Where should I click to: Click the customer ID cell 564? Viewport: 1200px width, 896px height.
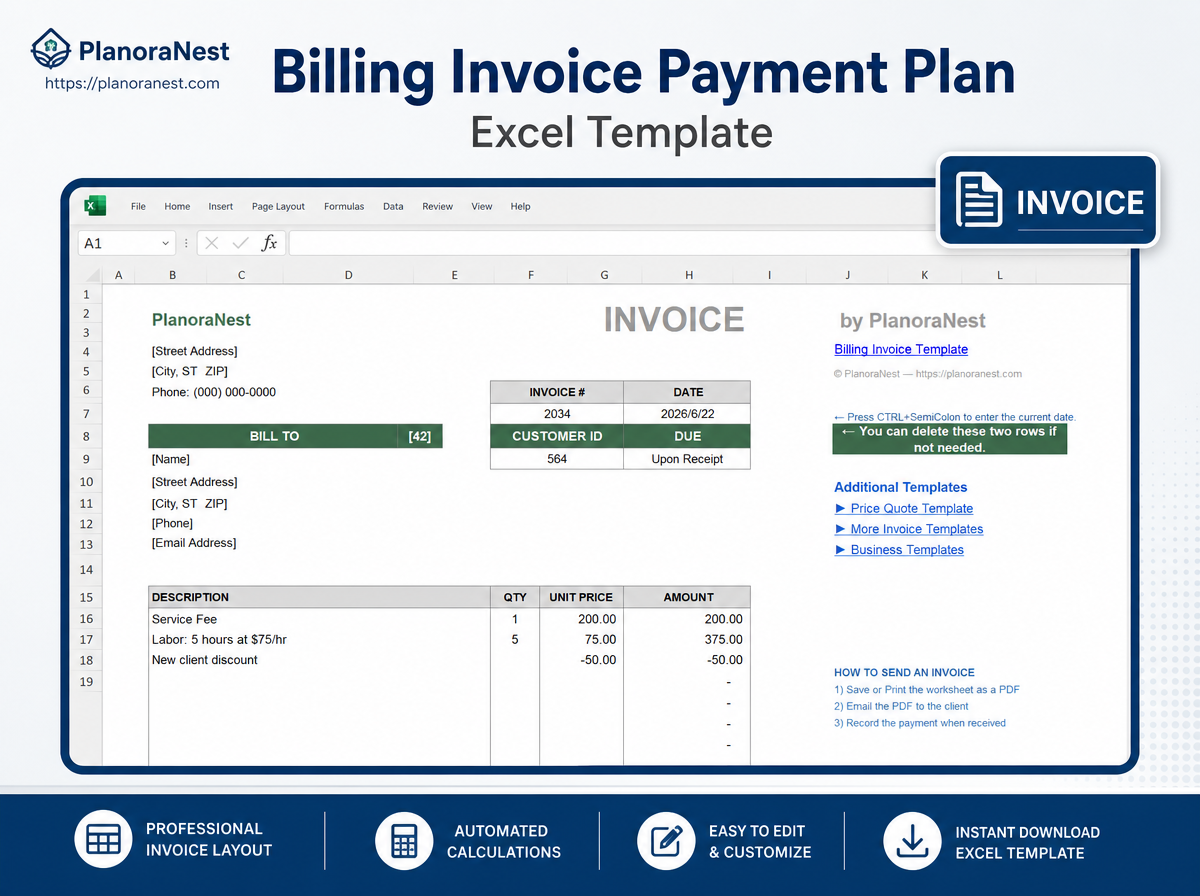pyautogui.click(x=557, y=459)
